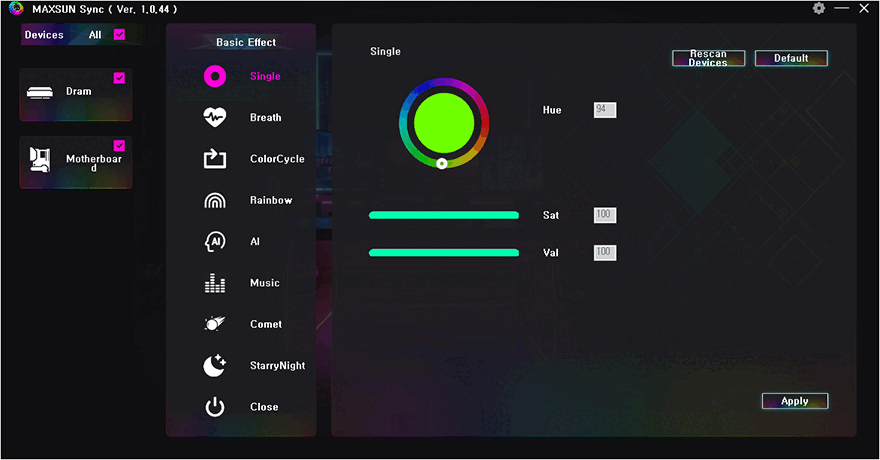The width and height of the screenshot is (880, 460).
Task: Select the AI effect label
Action: tap(255, 241)
